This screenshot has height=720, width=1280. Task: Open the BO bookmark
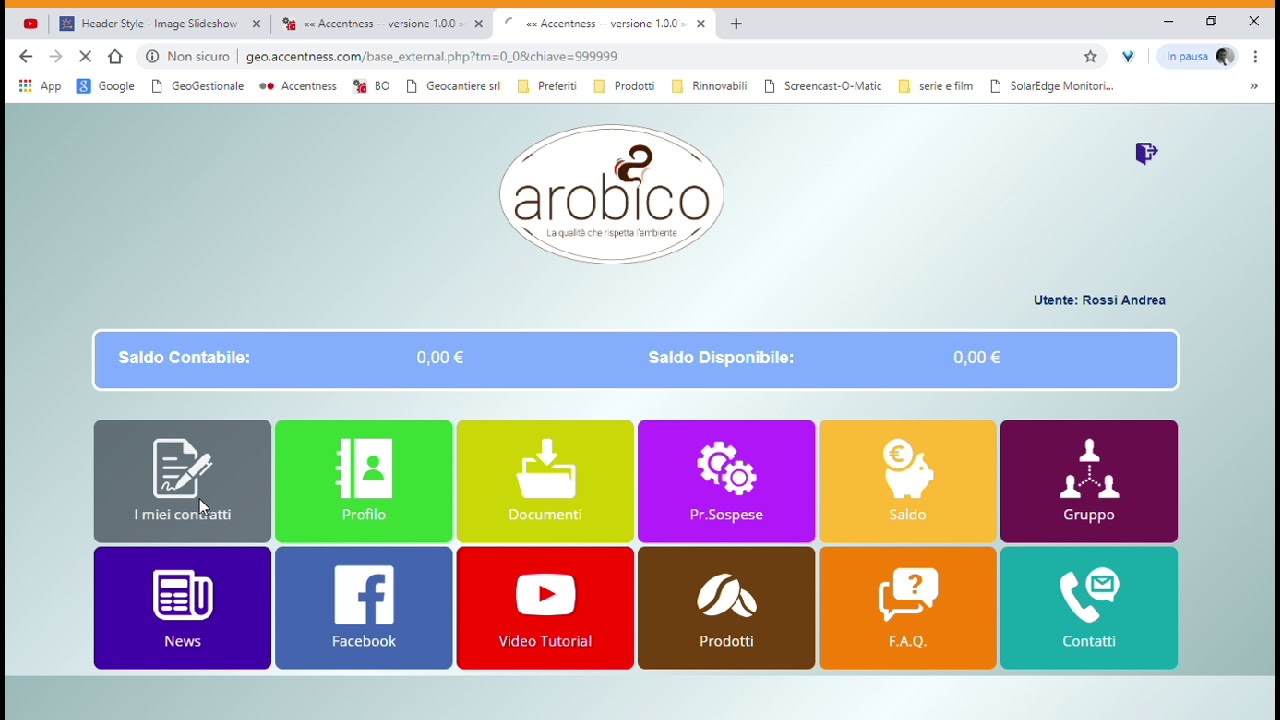click(x=371, y=86)
